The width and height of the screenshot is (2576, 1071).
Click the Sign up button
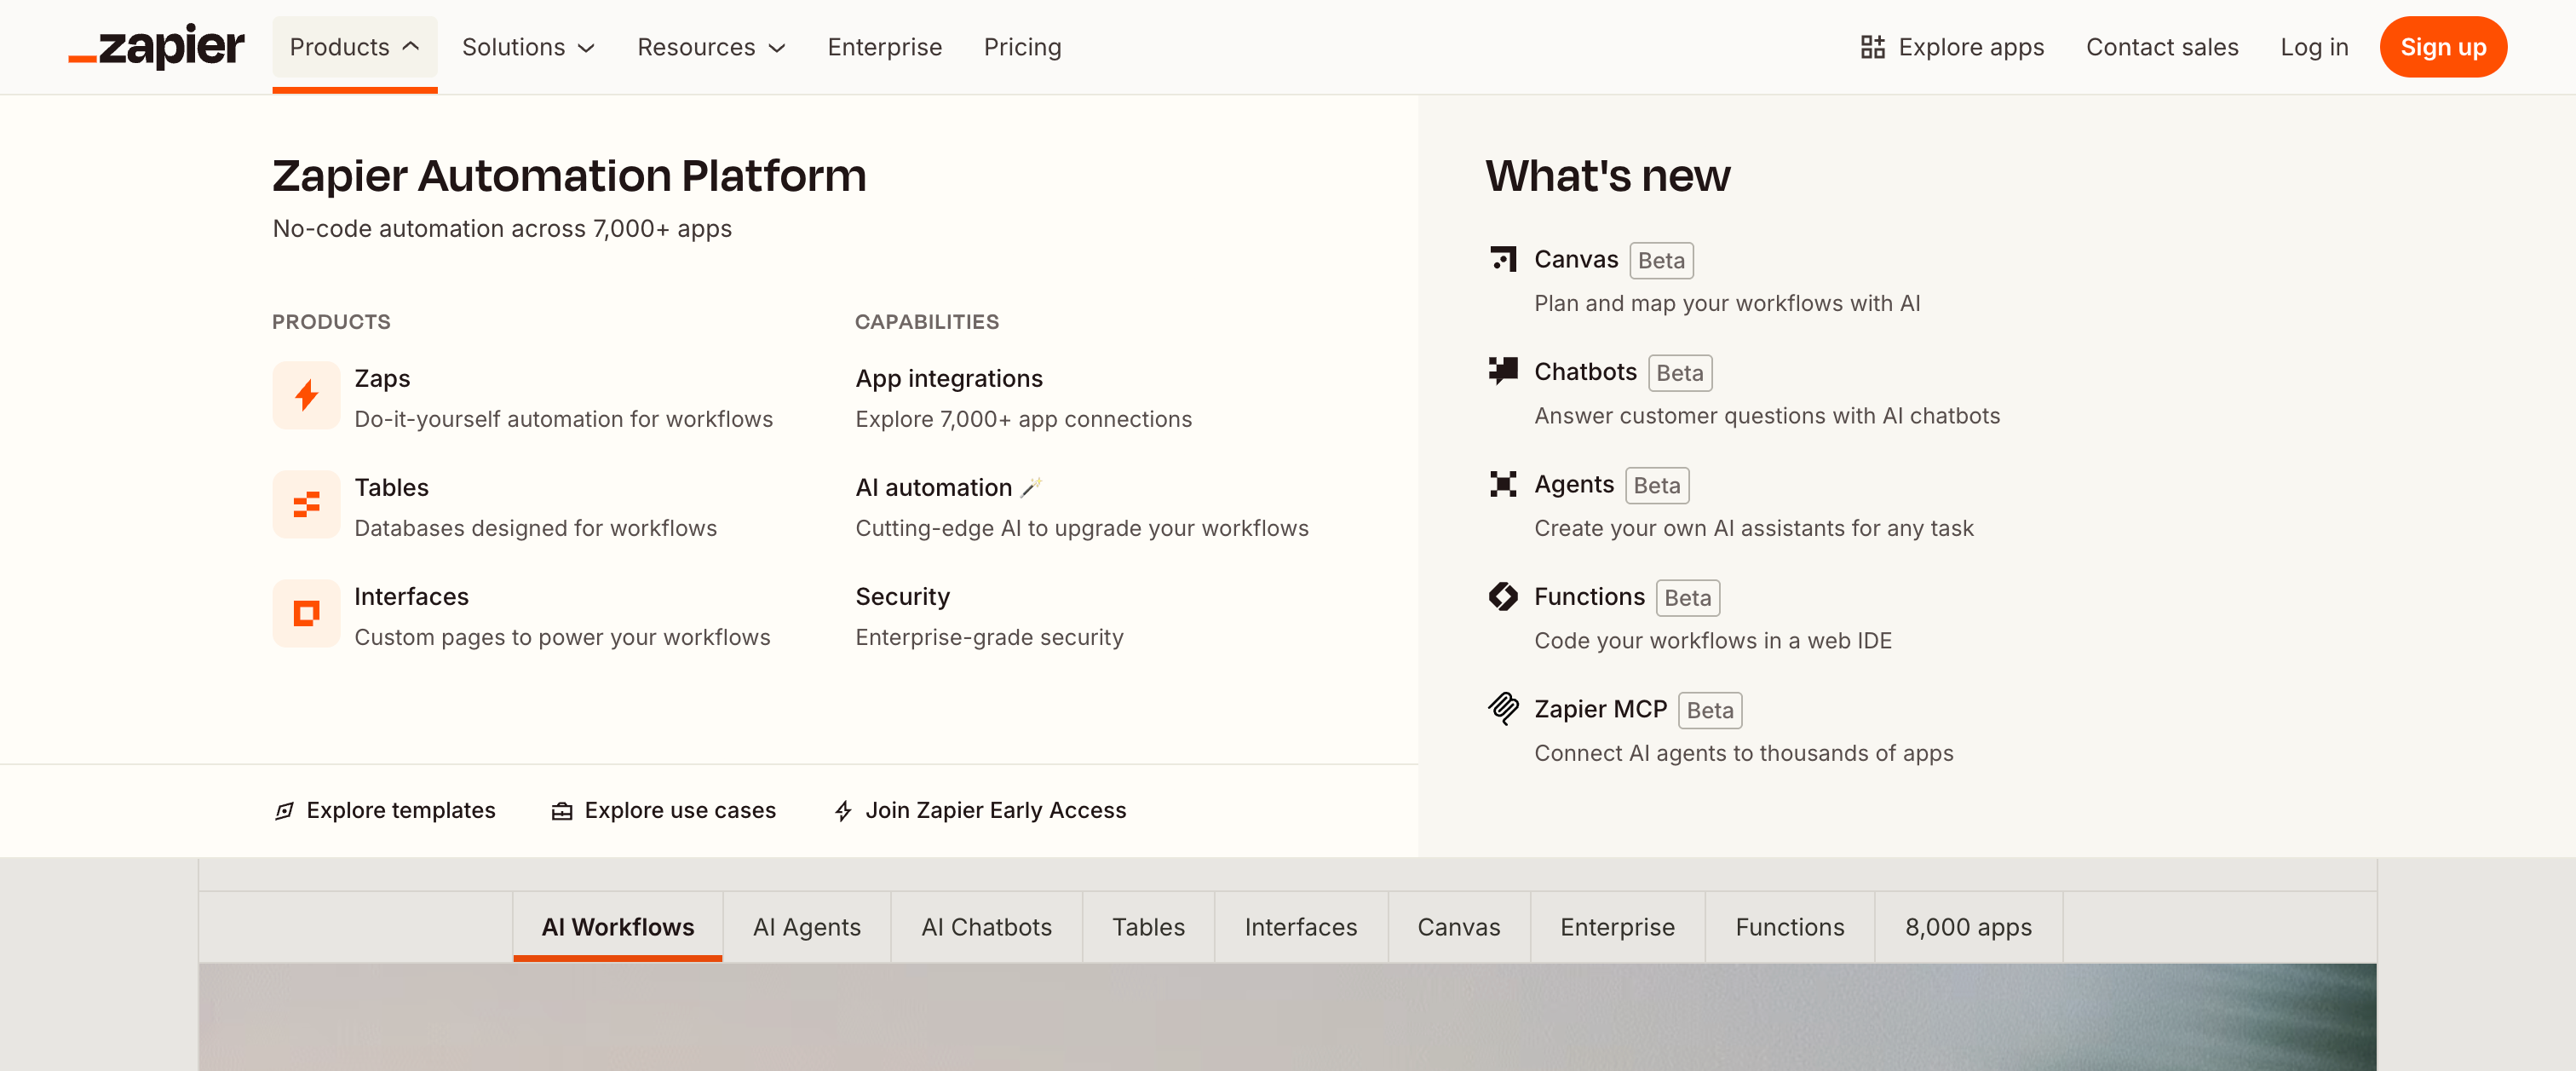(x=2442, y=47)
